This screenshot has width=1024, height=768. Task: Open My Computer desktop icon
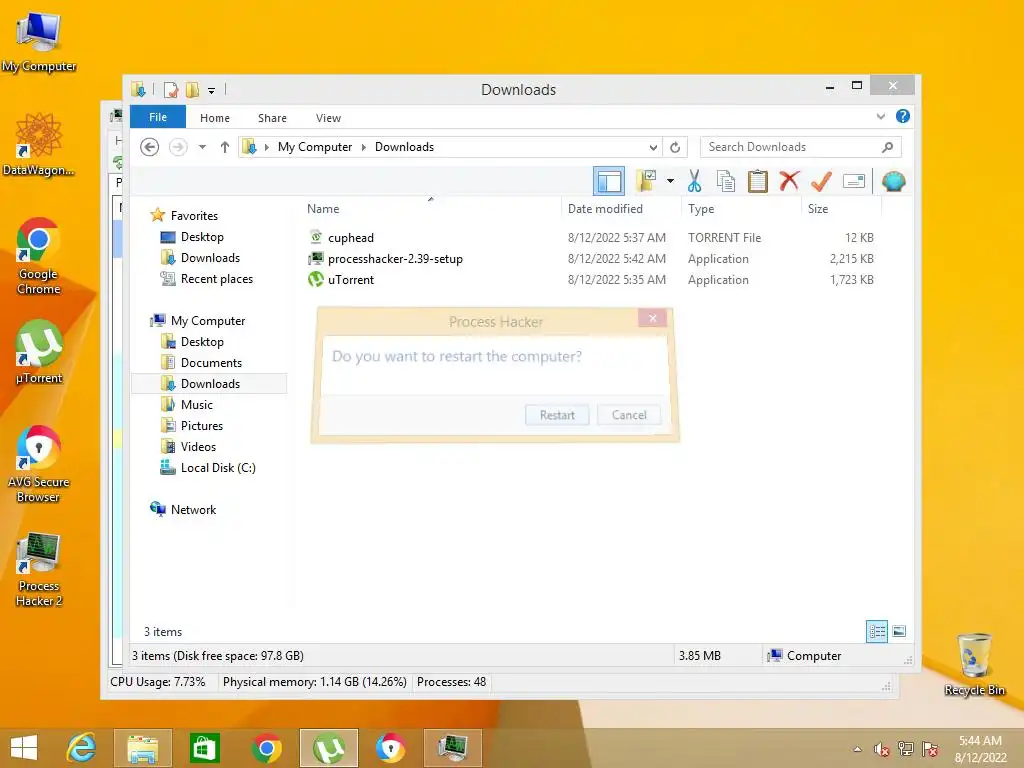39,42
